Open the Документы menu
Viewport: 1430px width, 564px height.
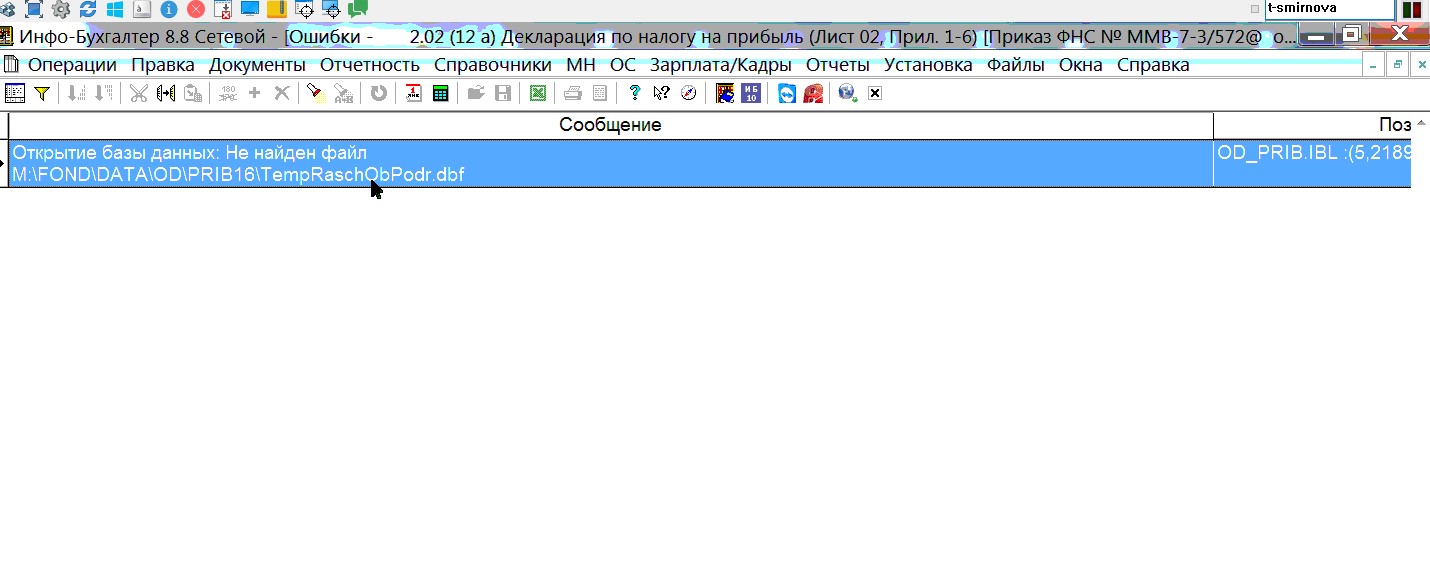coord(257,65)
